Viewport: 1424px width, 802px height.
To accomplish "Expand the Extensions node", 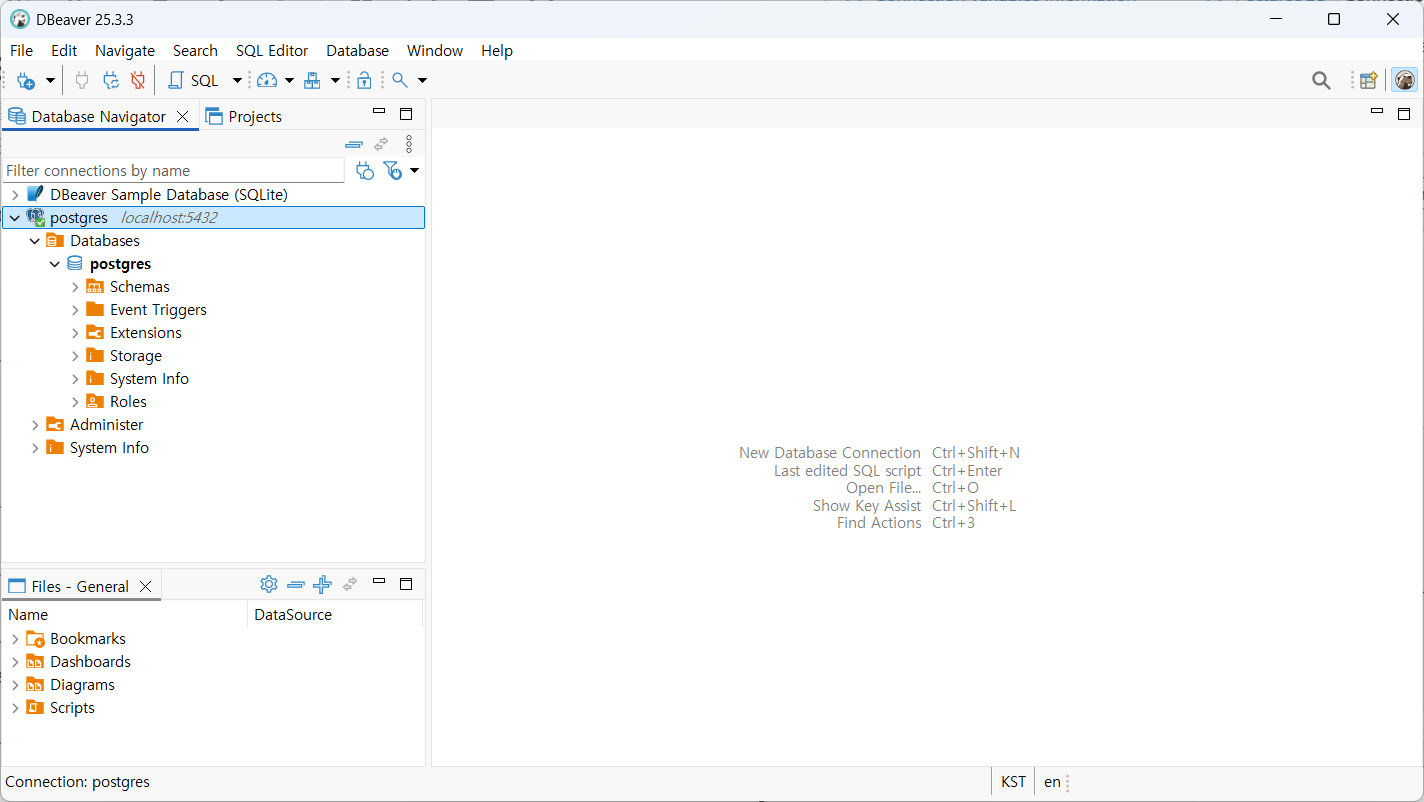I will [x=75, y=333].
